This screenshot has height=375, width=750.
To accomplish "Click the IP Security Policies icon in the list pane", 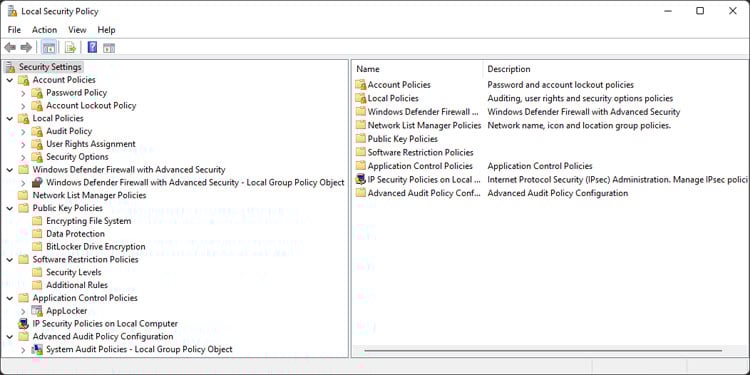I will click(361, 180).
